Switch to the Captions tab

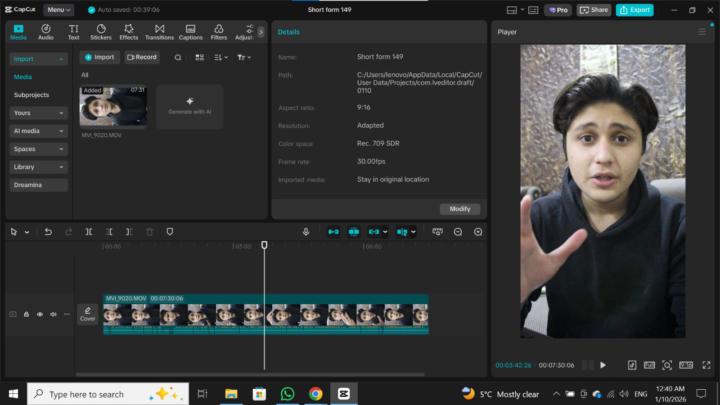[190, 31]
